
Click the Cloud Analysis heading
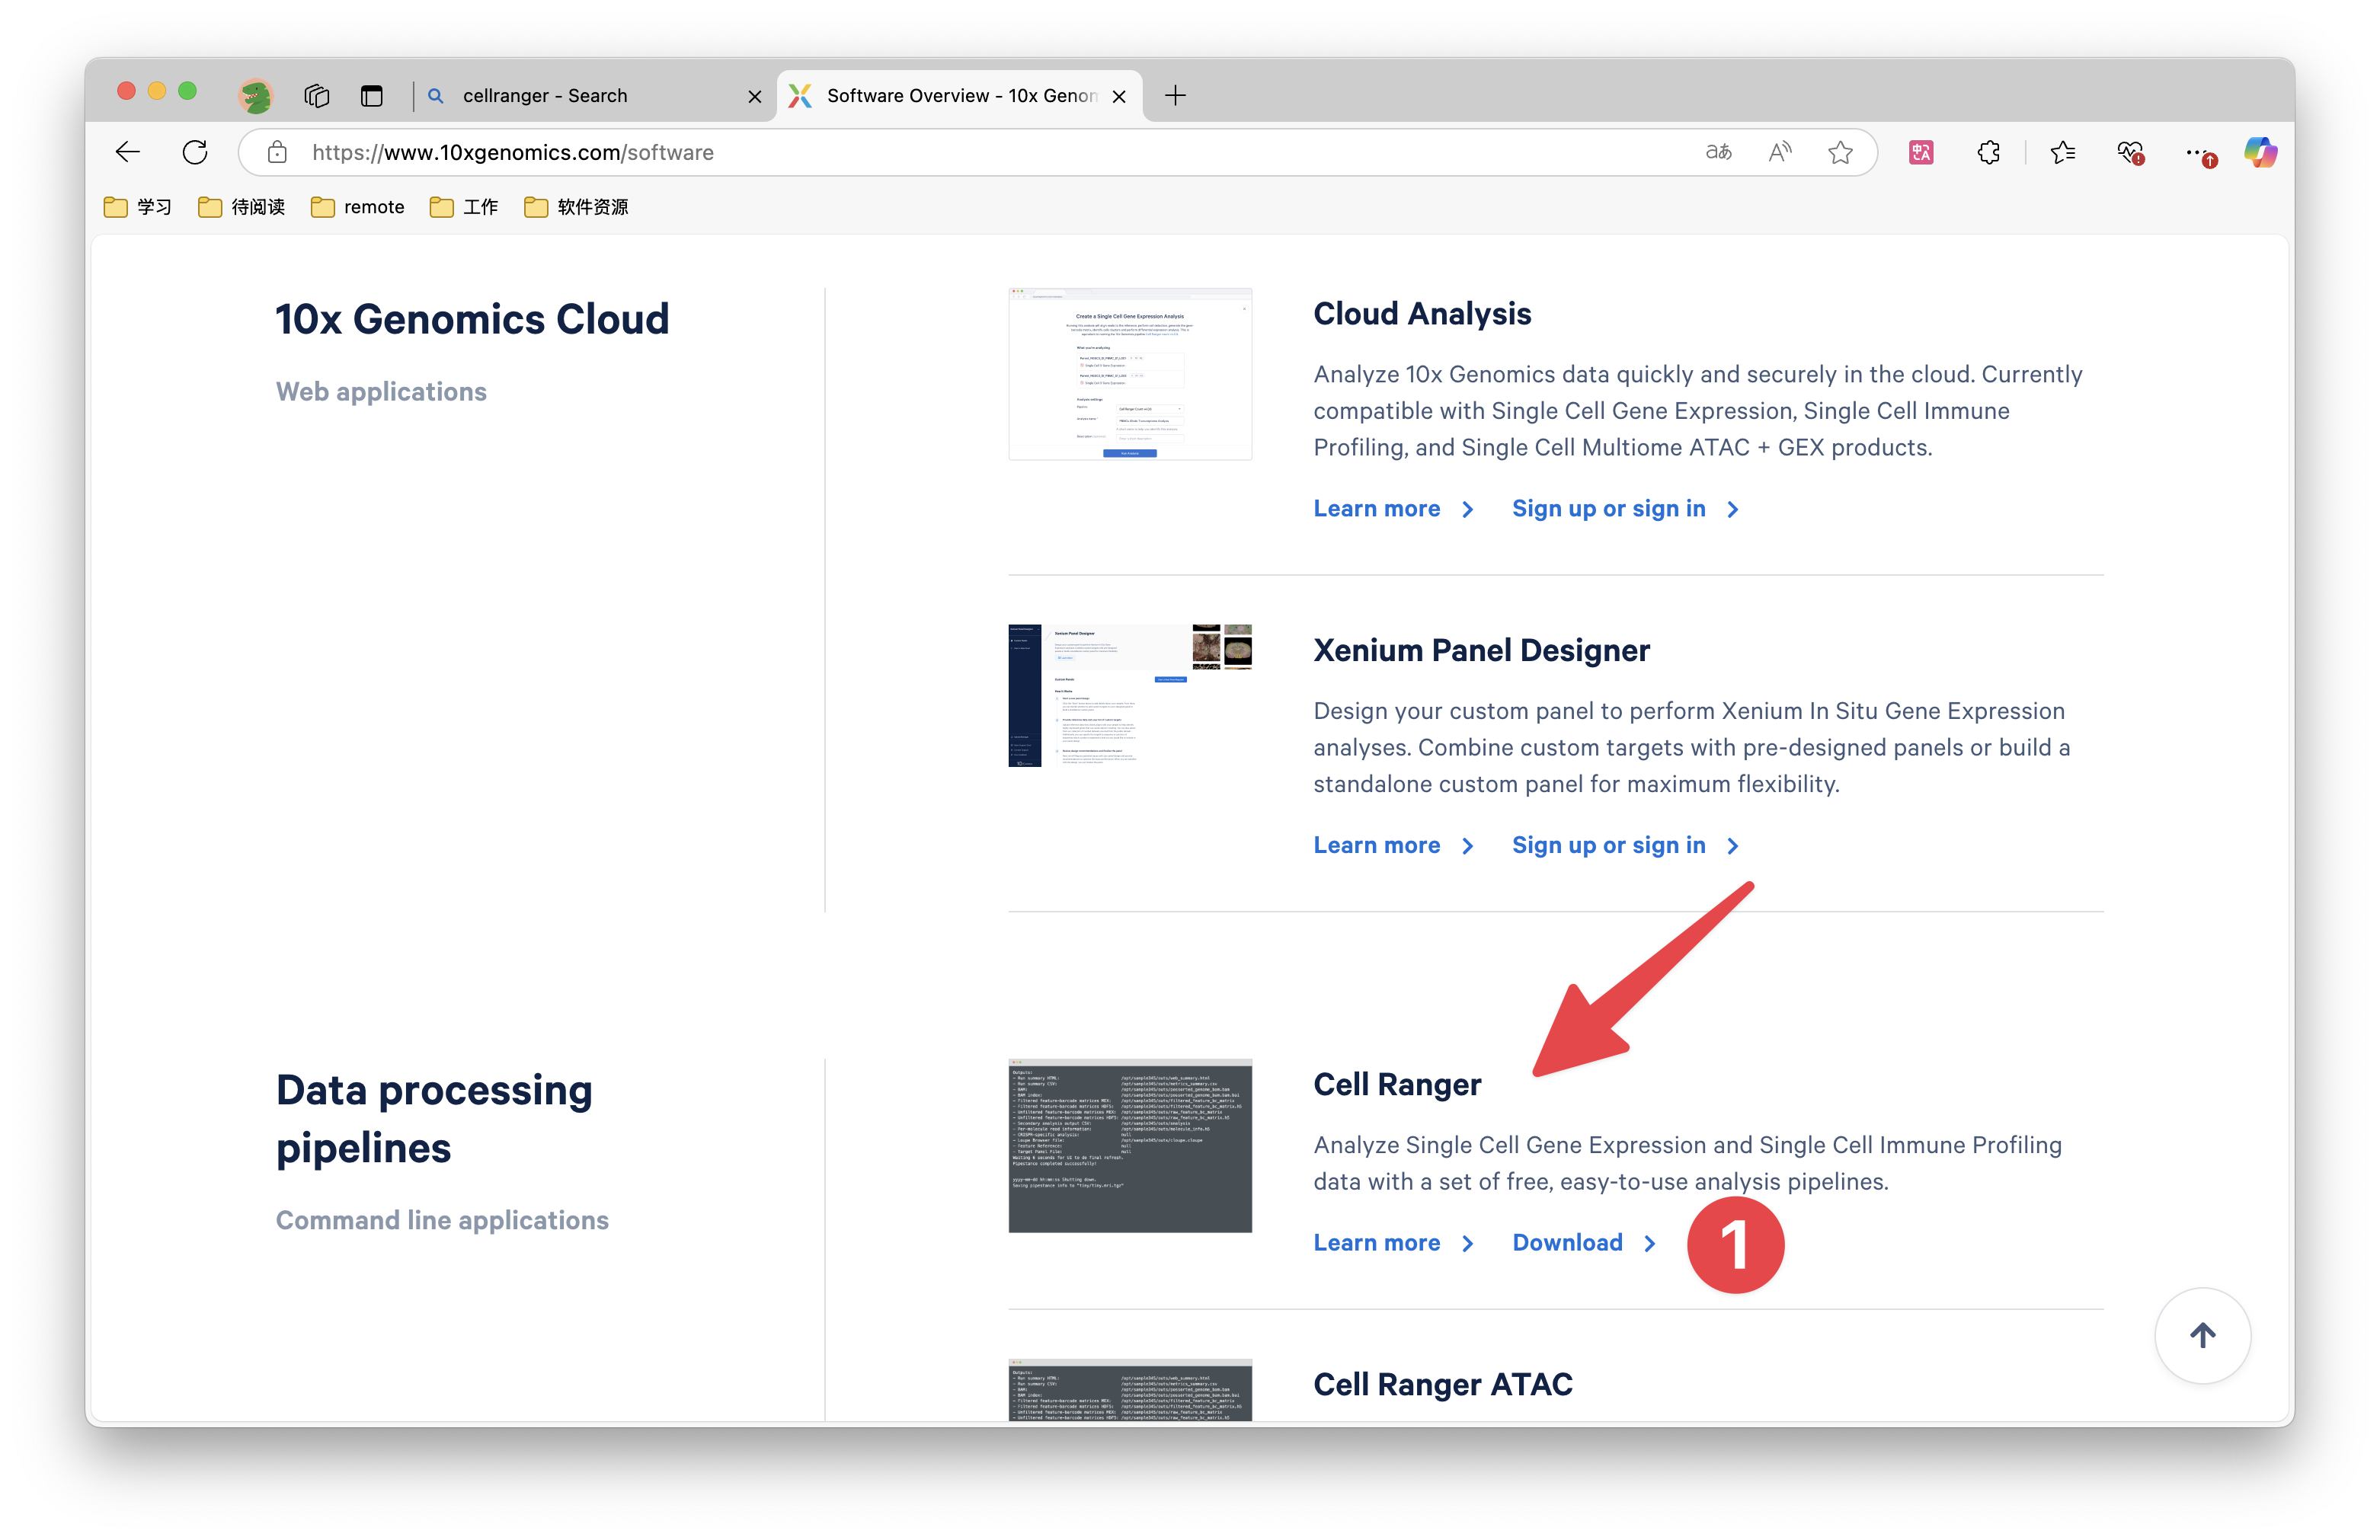pos(1422,314)
